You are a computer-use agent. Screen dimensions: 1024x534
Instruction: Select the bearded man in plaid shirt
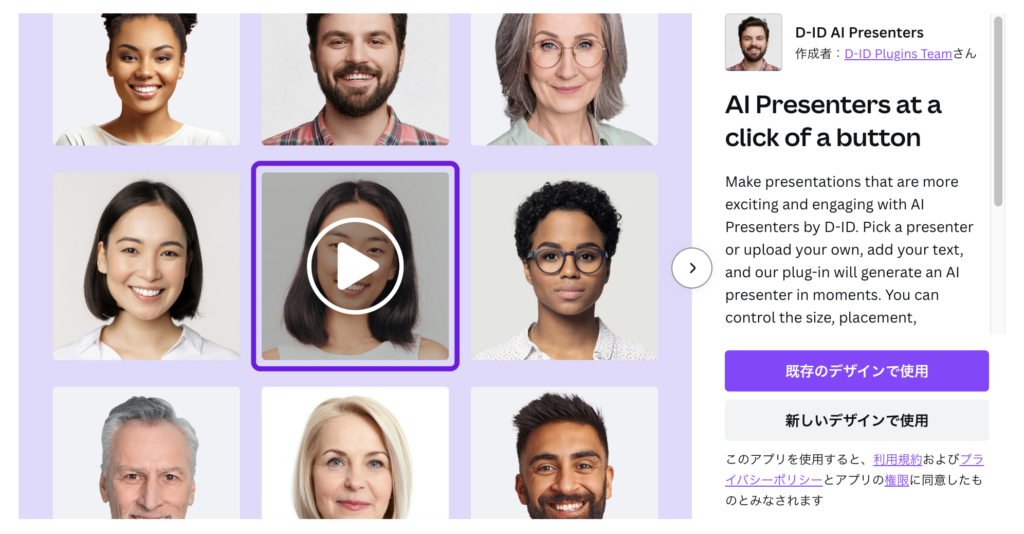[355, 79]
